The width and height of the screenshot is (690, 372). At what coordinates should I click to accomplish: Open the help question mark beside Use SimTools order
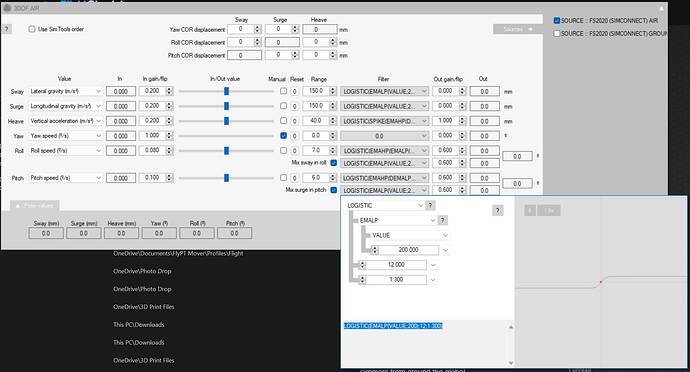coord(7,29)
